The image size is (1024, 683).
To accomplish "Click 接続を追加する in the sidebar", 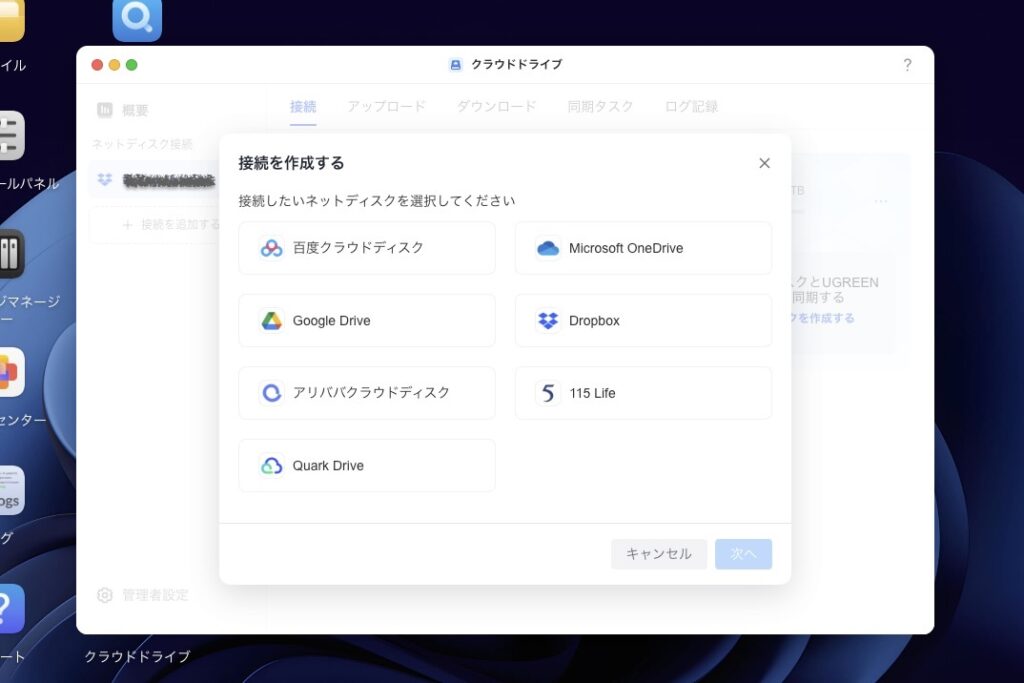I will (x=170, y=225).
